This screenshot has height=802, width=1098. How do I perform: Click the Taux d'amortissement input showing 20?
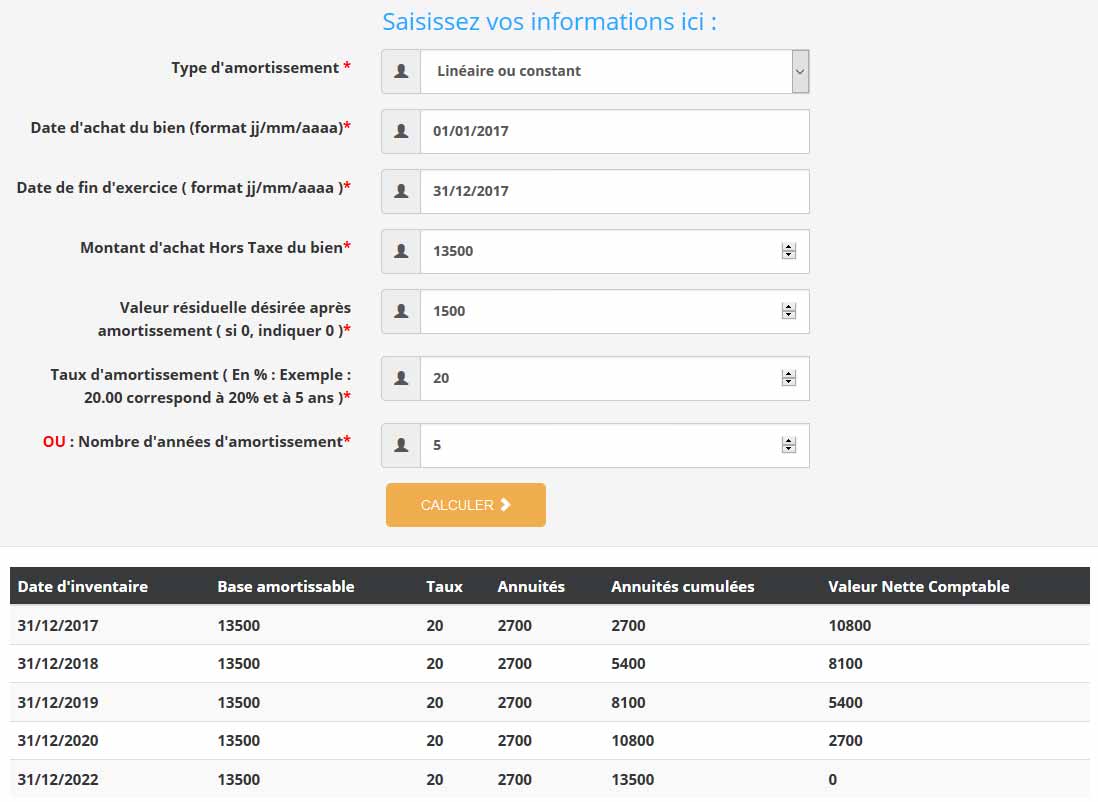click(x=615, y=378)
